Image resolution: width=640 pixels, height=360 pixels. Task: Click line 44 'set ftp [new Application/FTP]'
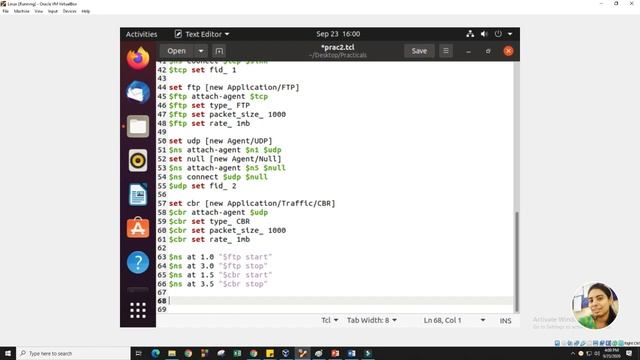234,87
